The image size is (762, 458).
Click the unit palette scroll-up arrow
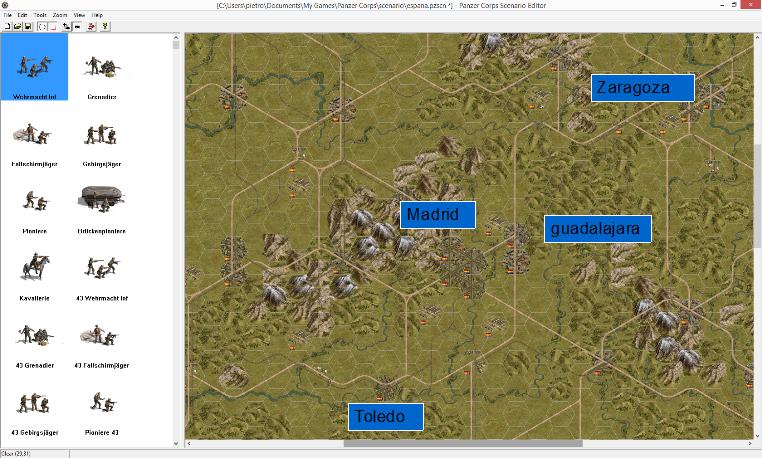coord(176,37)
